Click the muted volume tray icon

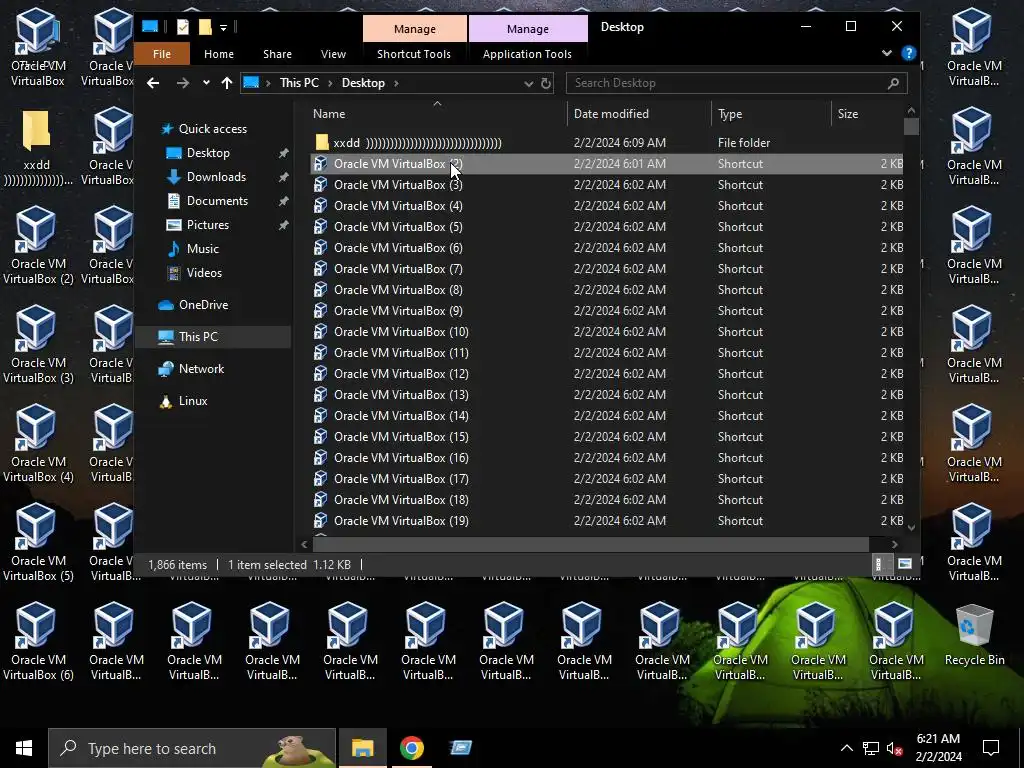(x=894, y=748)
